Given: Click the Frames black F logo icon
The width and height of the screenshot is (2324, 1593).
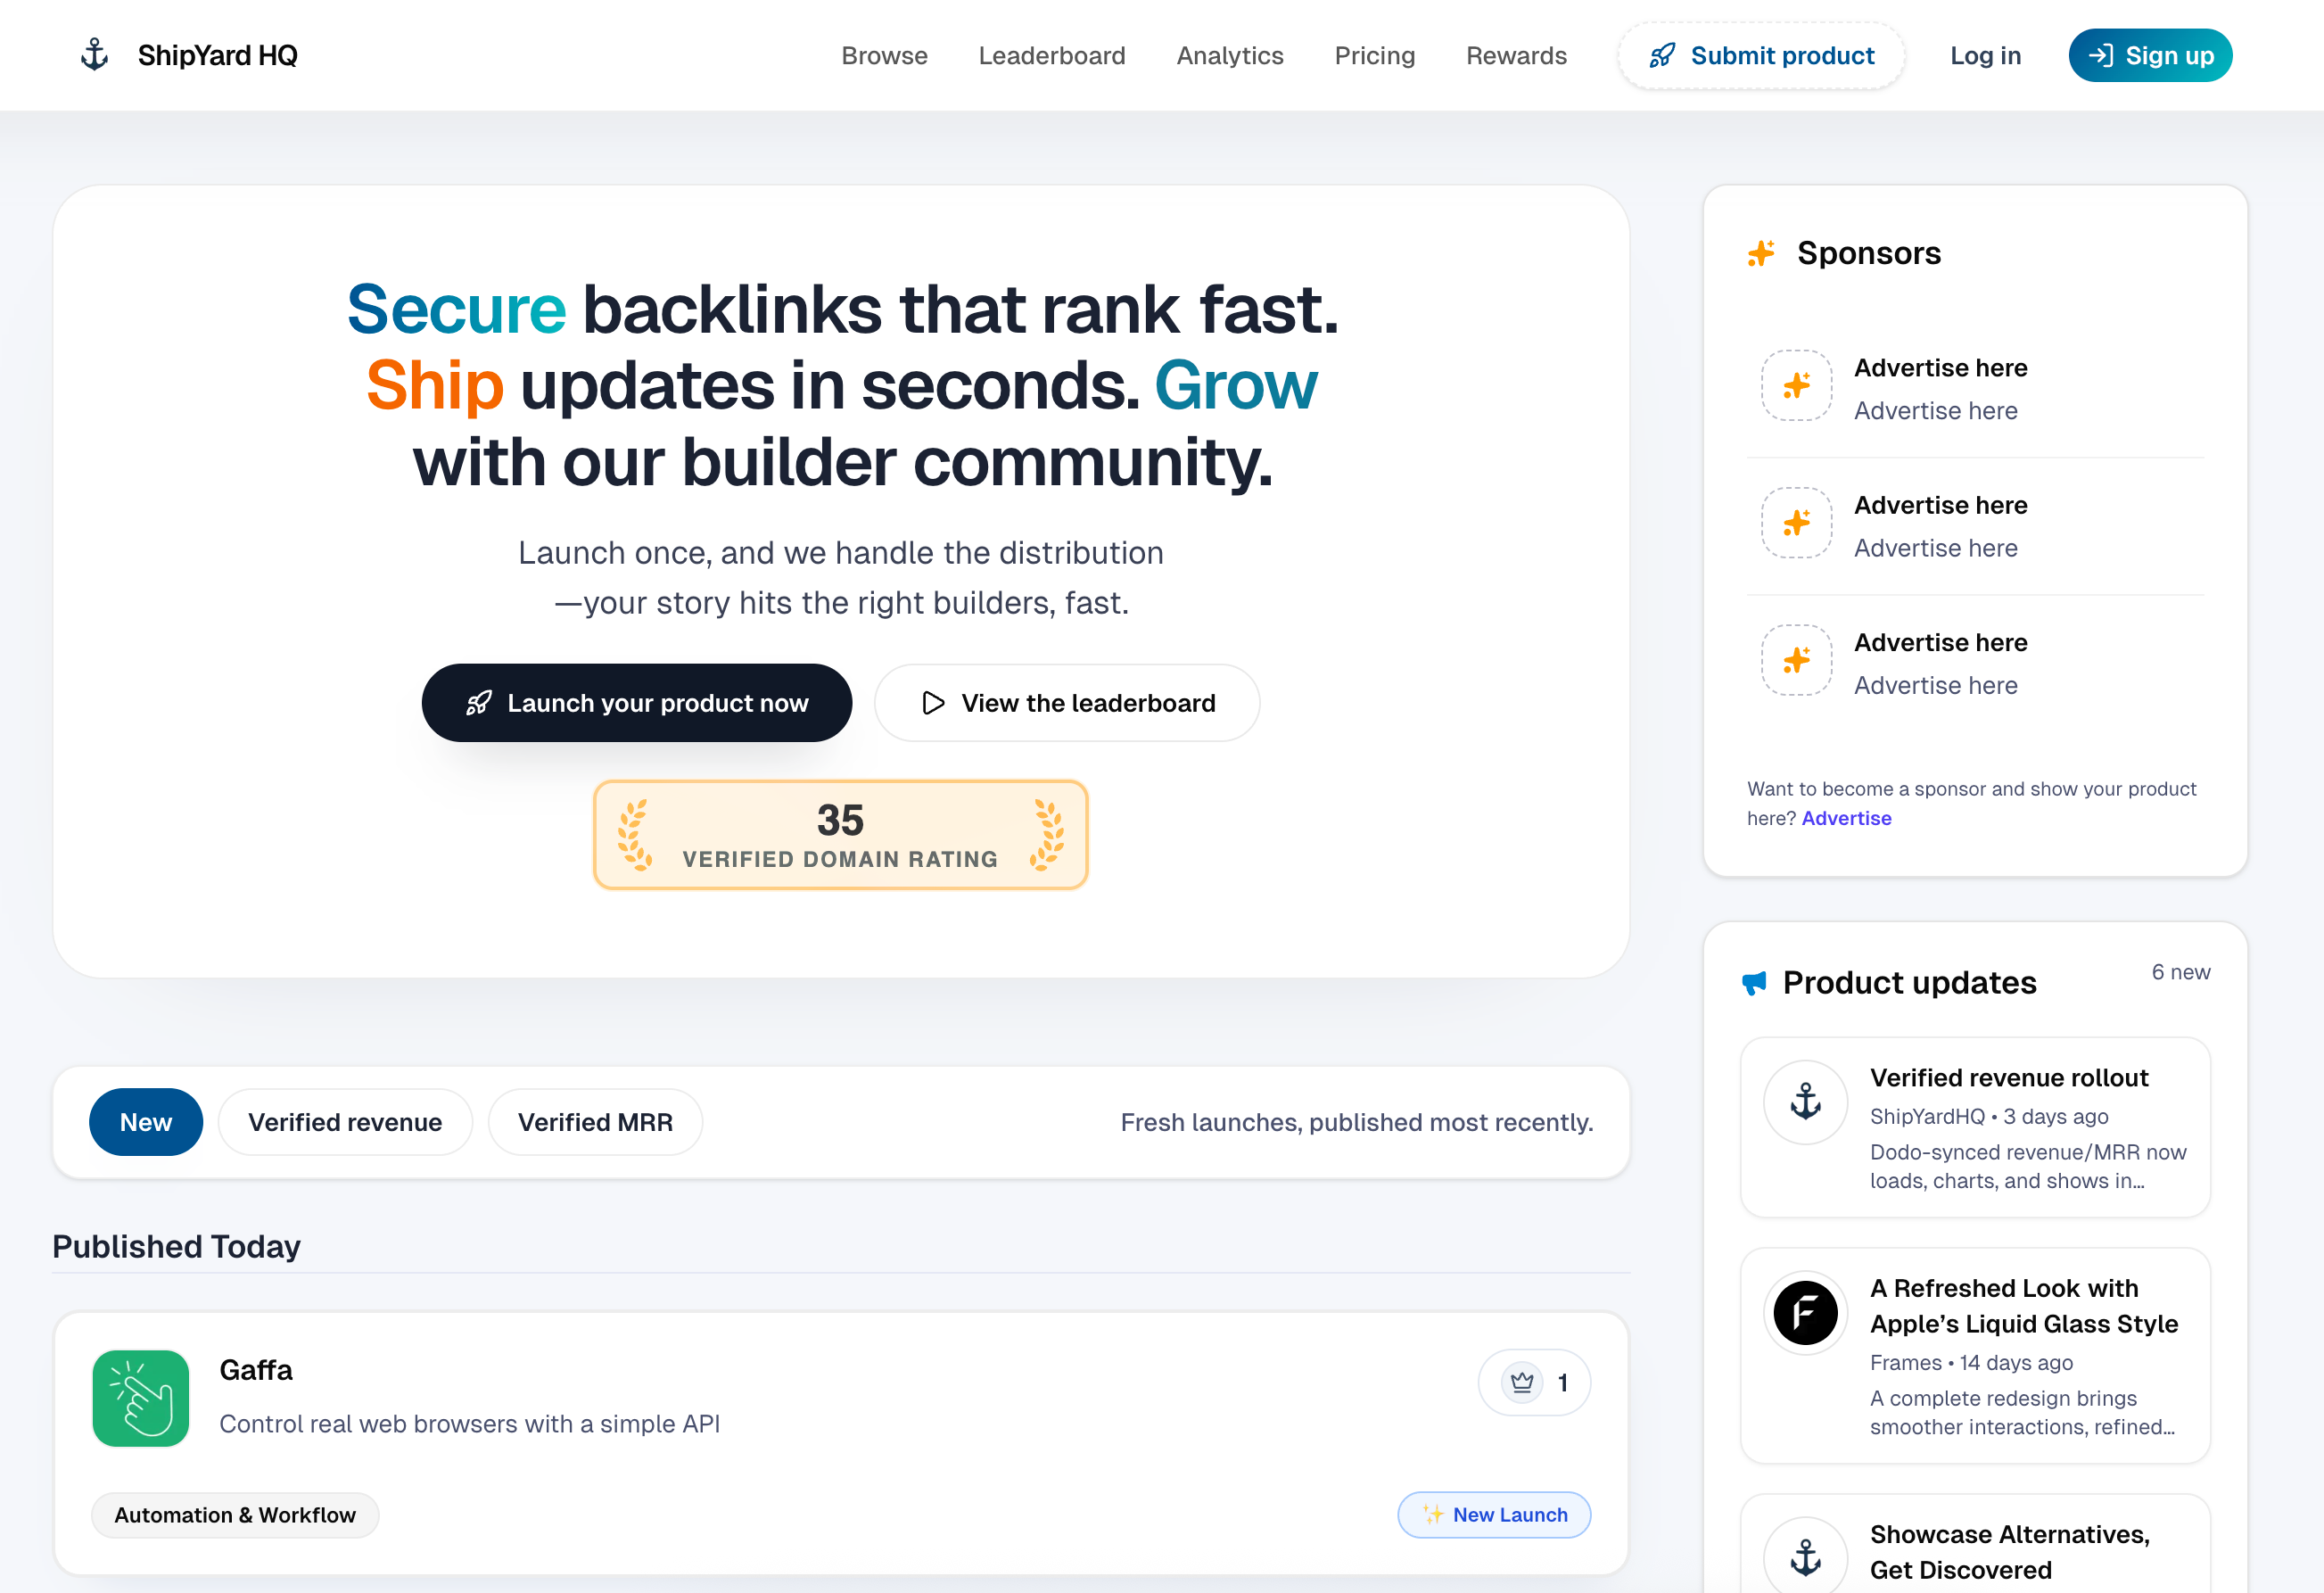Looking at the screenshot, I should click(1805, 1312).
